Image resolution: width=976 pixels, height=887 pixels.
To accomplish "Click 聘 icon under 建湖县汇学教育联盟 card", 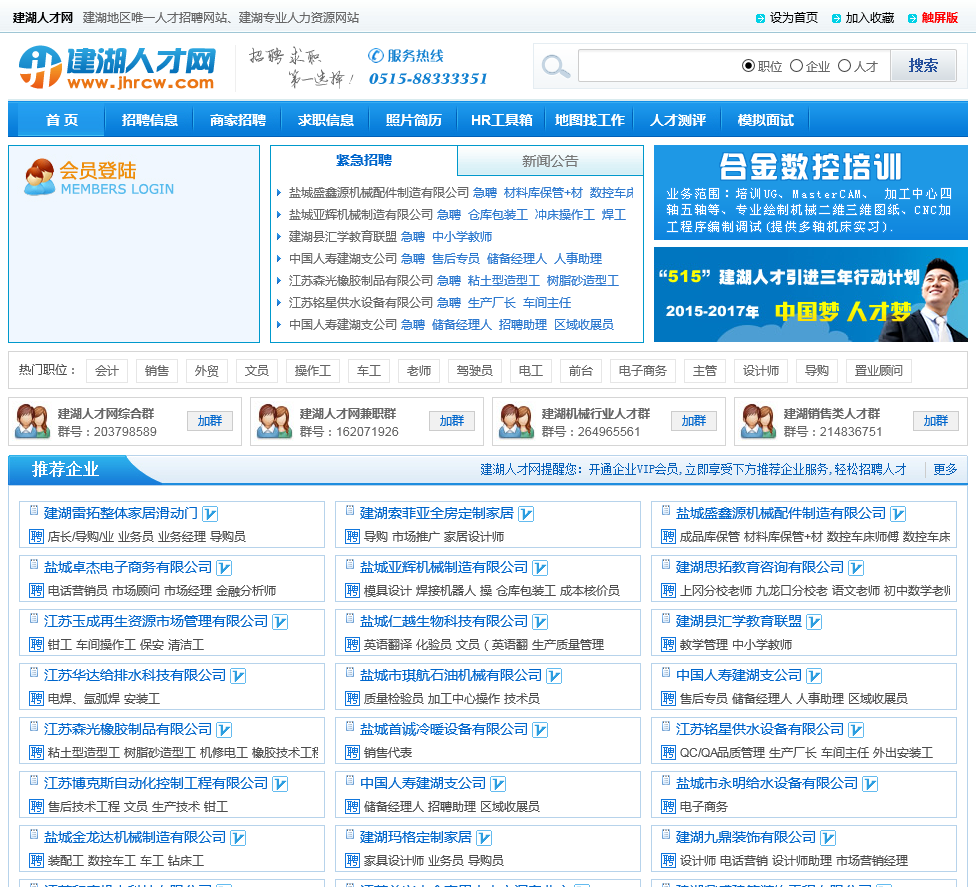I will 669,645.
